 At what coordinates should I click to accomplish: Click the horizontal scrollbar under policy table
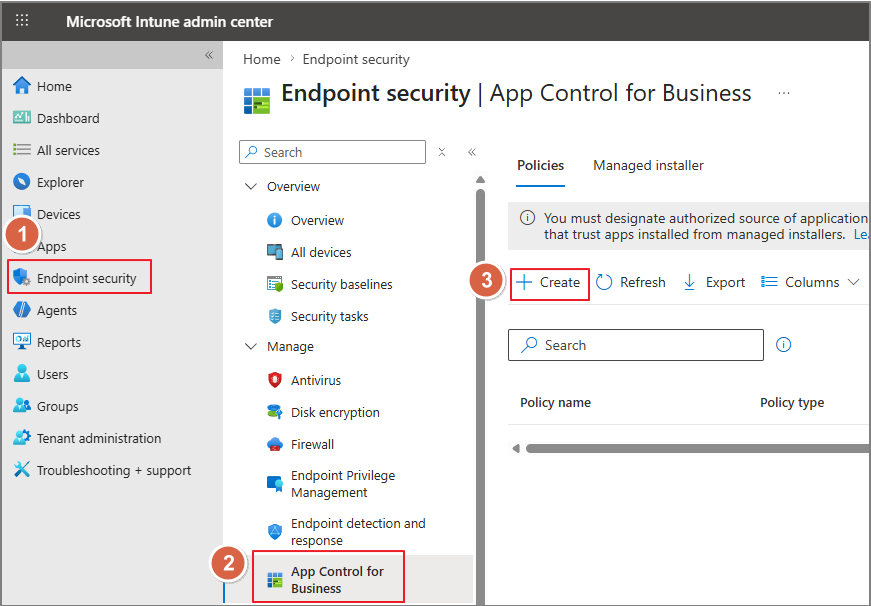(x=697, y=448)
